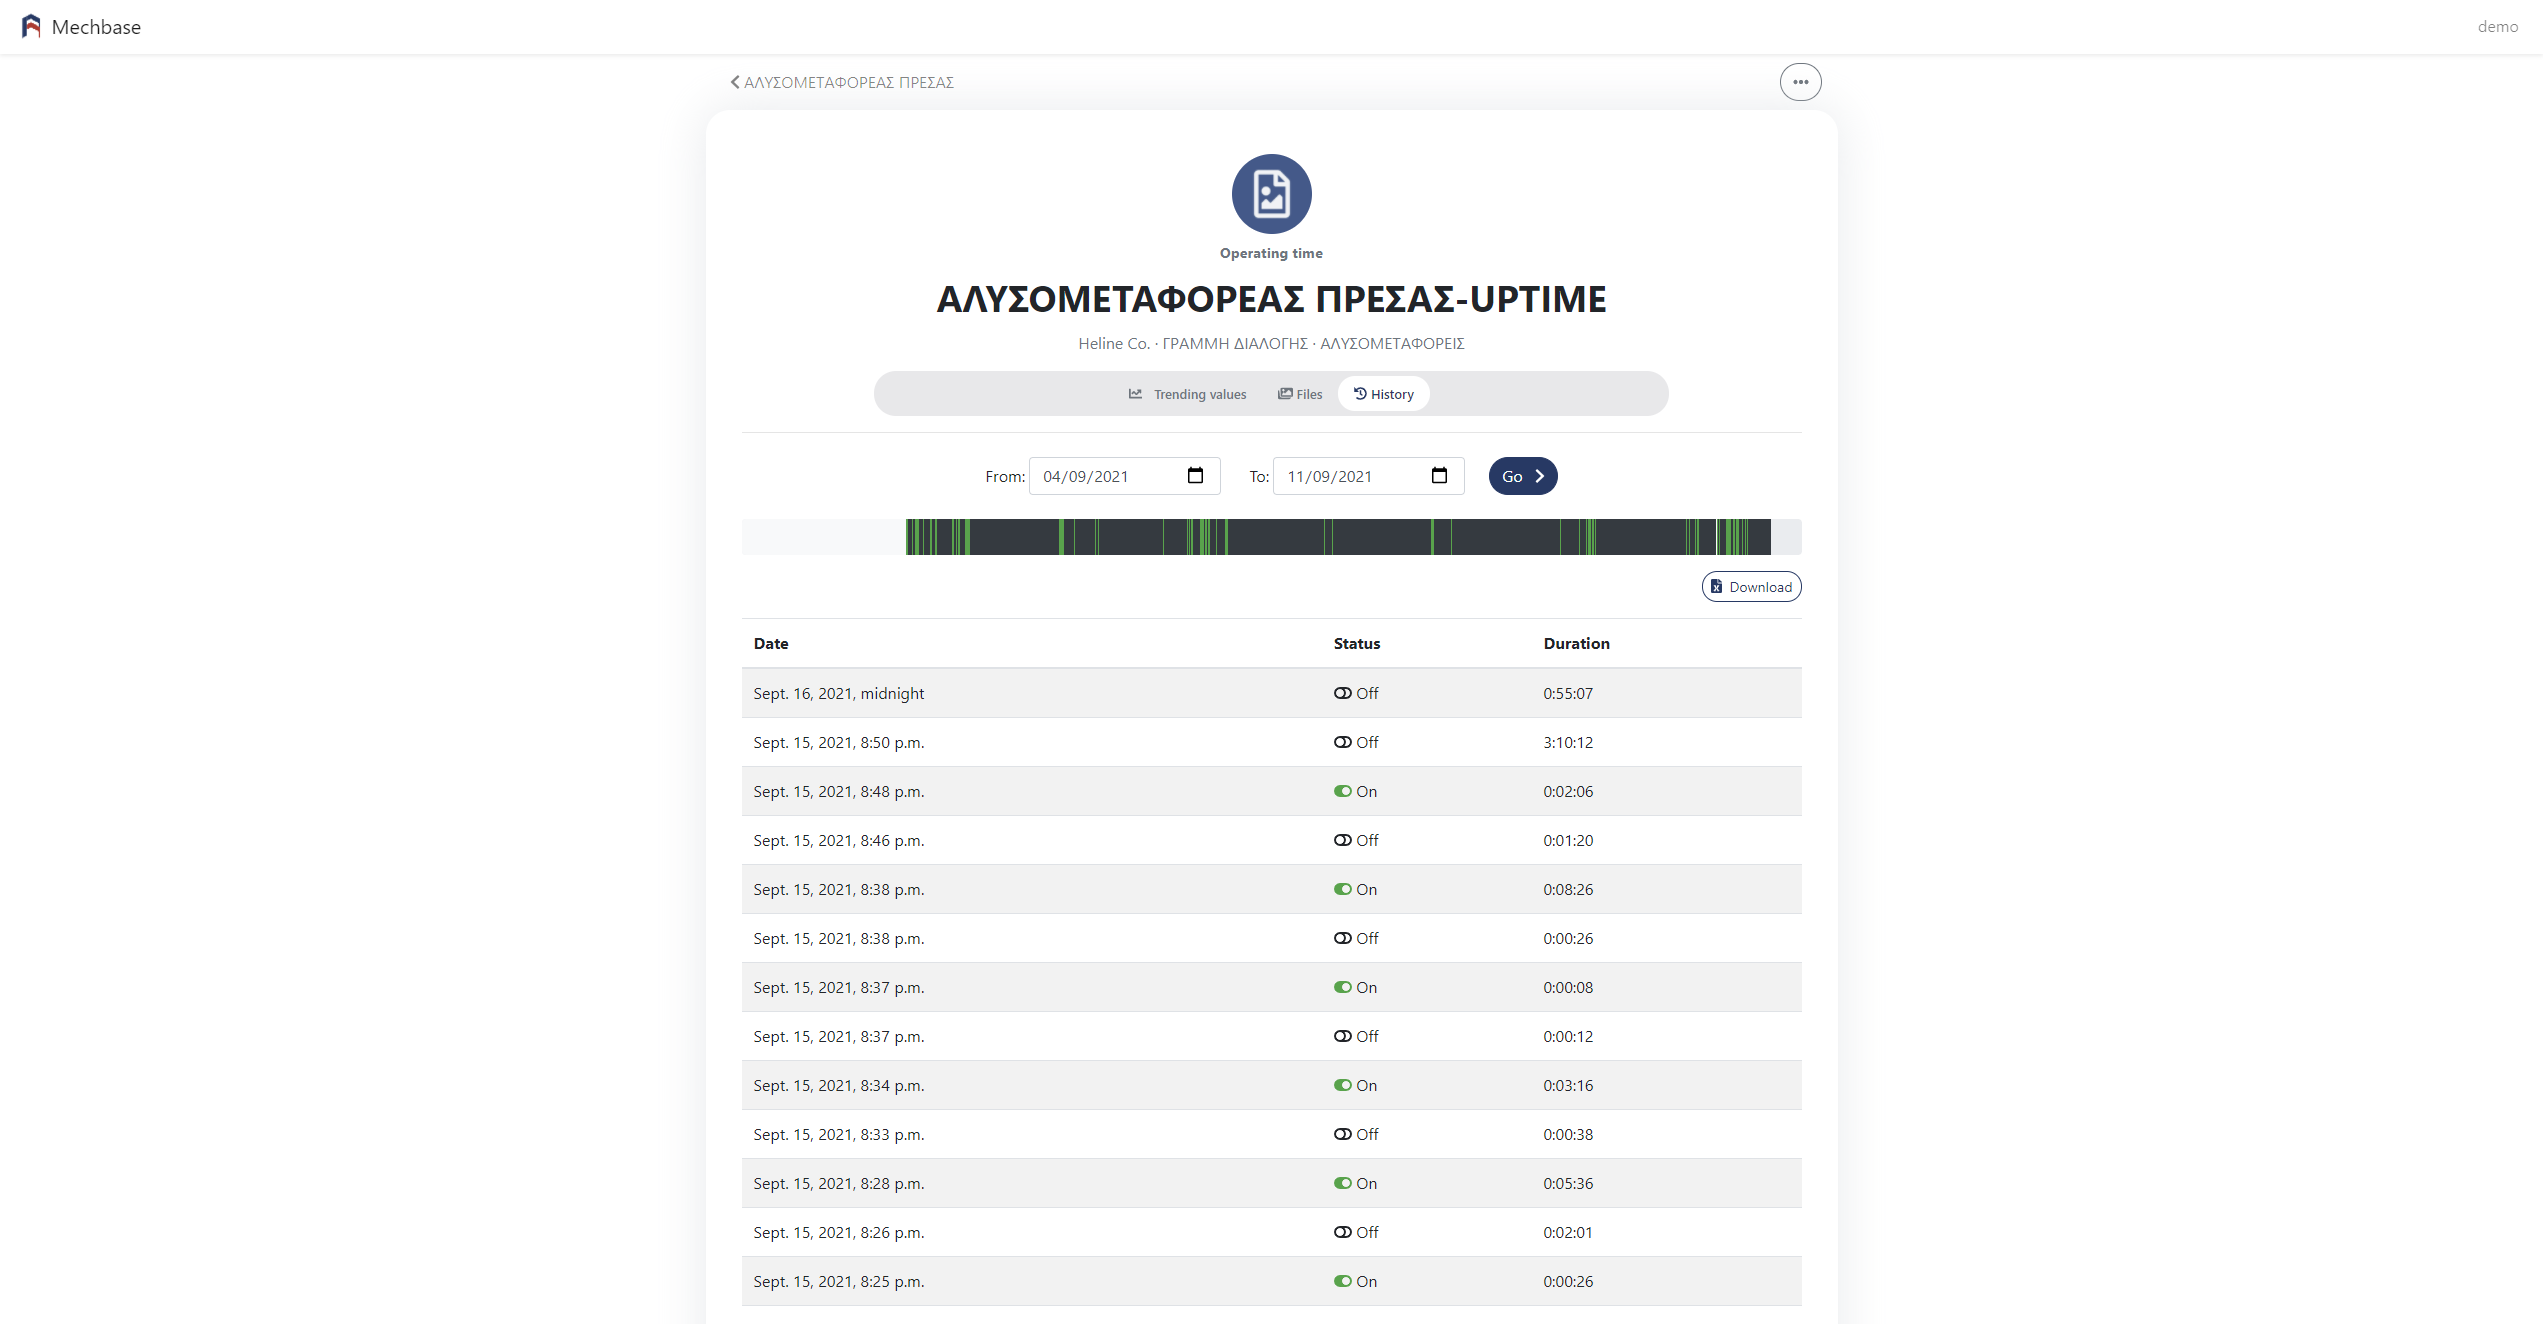Screen dimensions: 2543x1324
Task: Click the Off status icon with duration 0:00:12
Action: coord(1342,1036)
